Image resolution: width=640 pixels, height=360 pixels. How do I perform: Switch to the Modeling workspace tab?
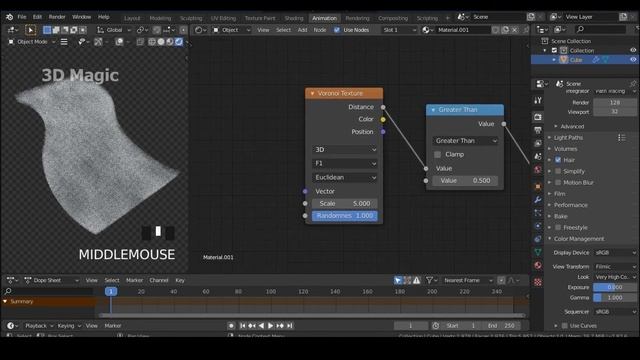coord(160,18)
